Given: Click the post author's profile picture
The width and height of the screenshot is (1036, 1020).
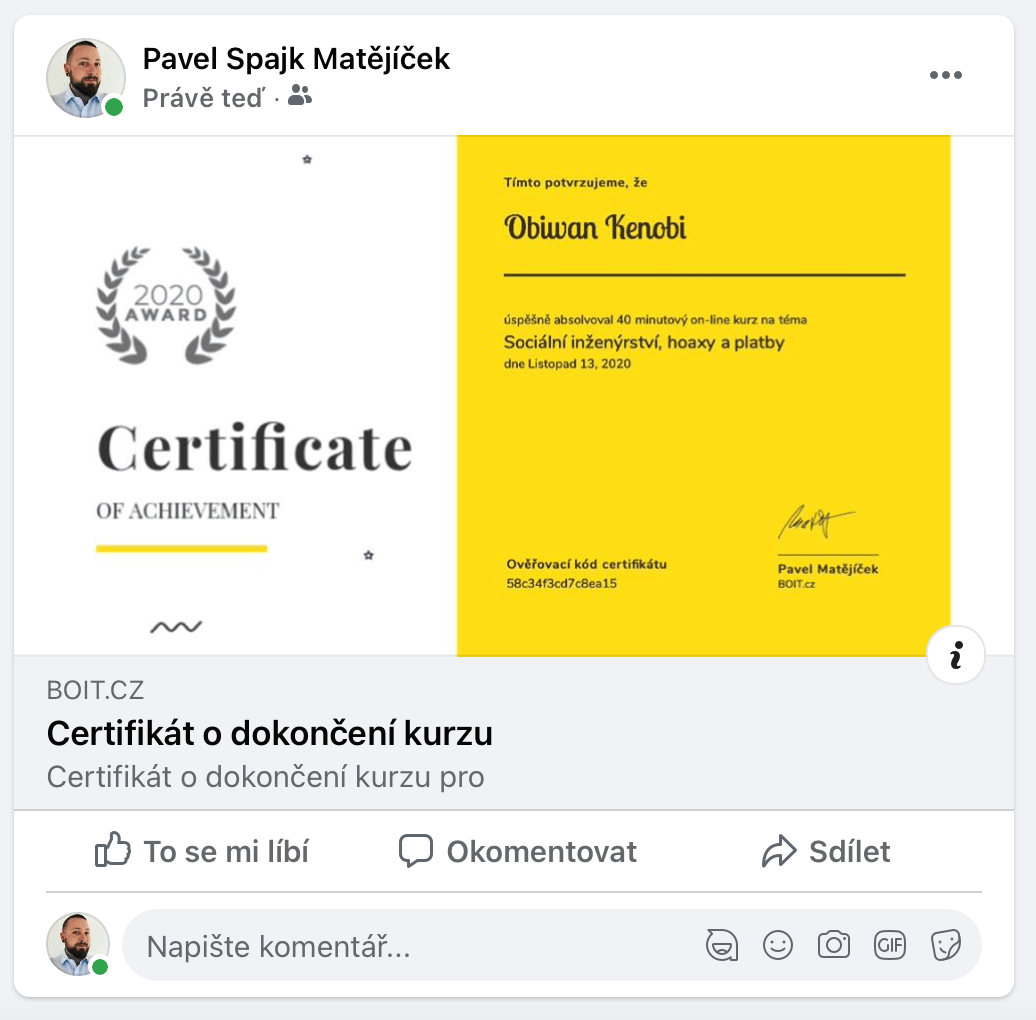Looking at the screenshot, I should [86, 78].
